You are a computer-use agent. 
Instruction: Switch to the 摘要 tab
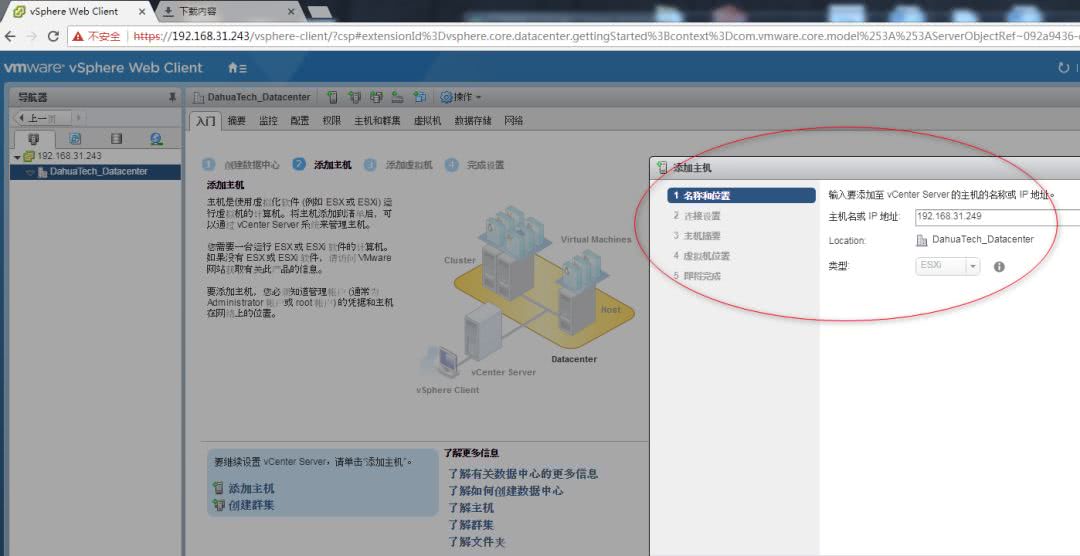pyautogui.click(x=236, y=121)
